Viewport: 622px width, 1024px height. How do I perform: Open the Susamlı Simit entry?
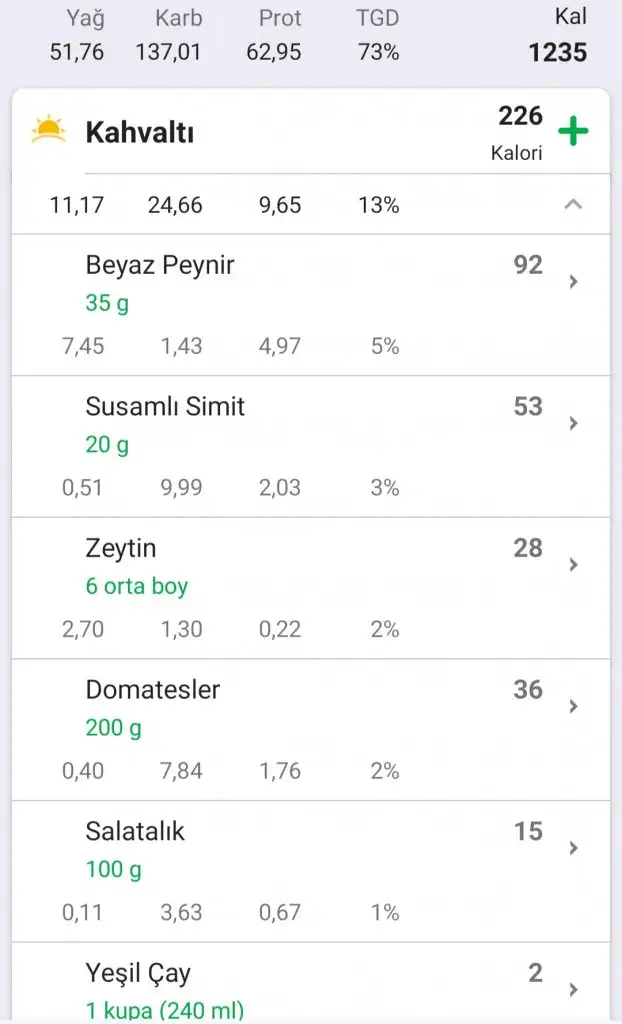tap(165, 407)
